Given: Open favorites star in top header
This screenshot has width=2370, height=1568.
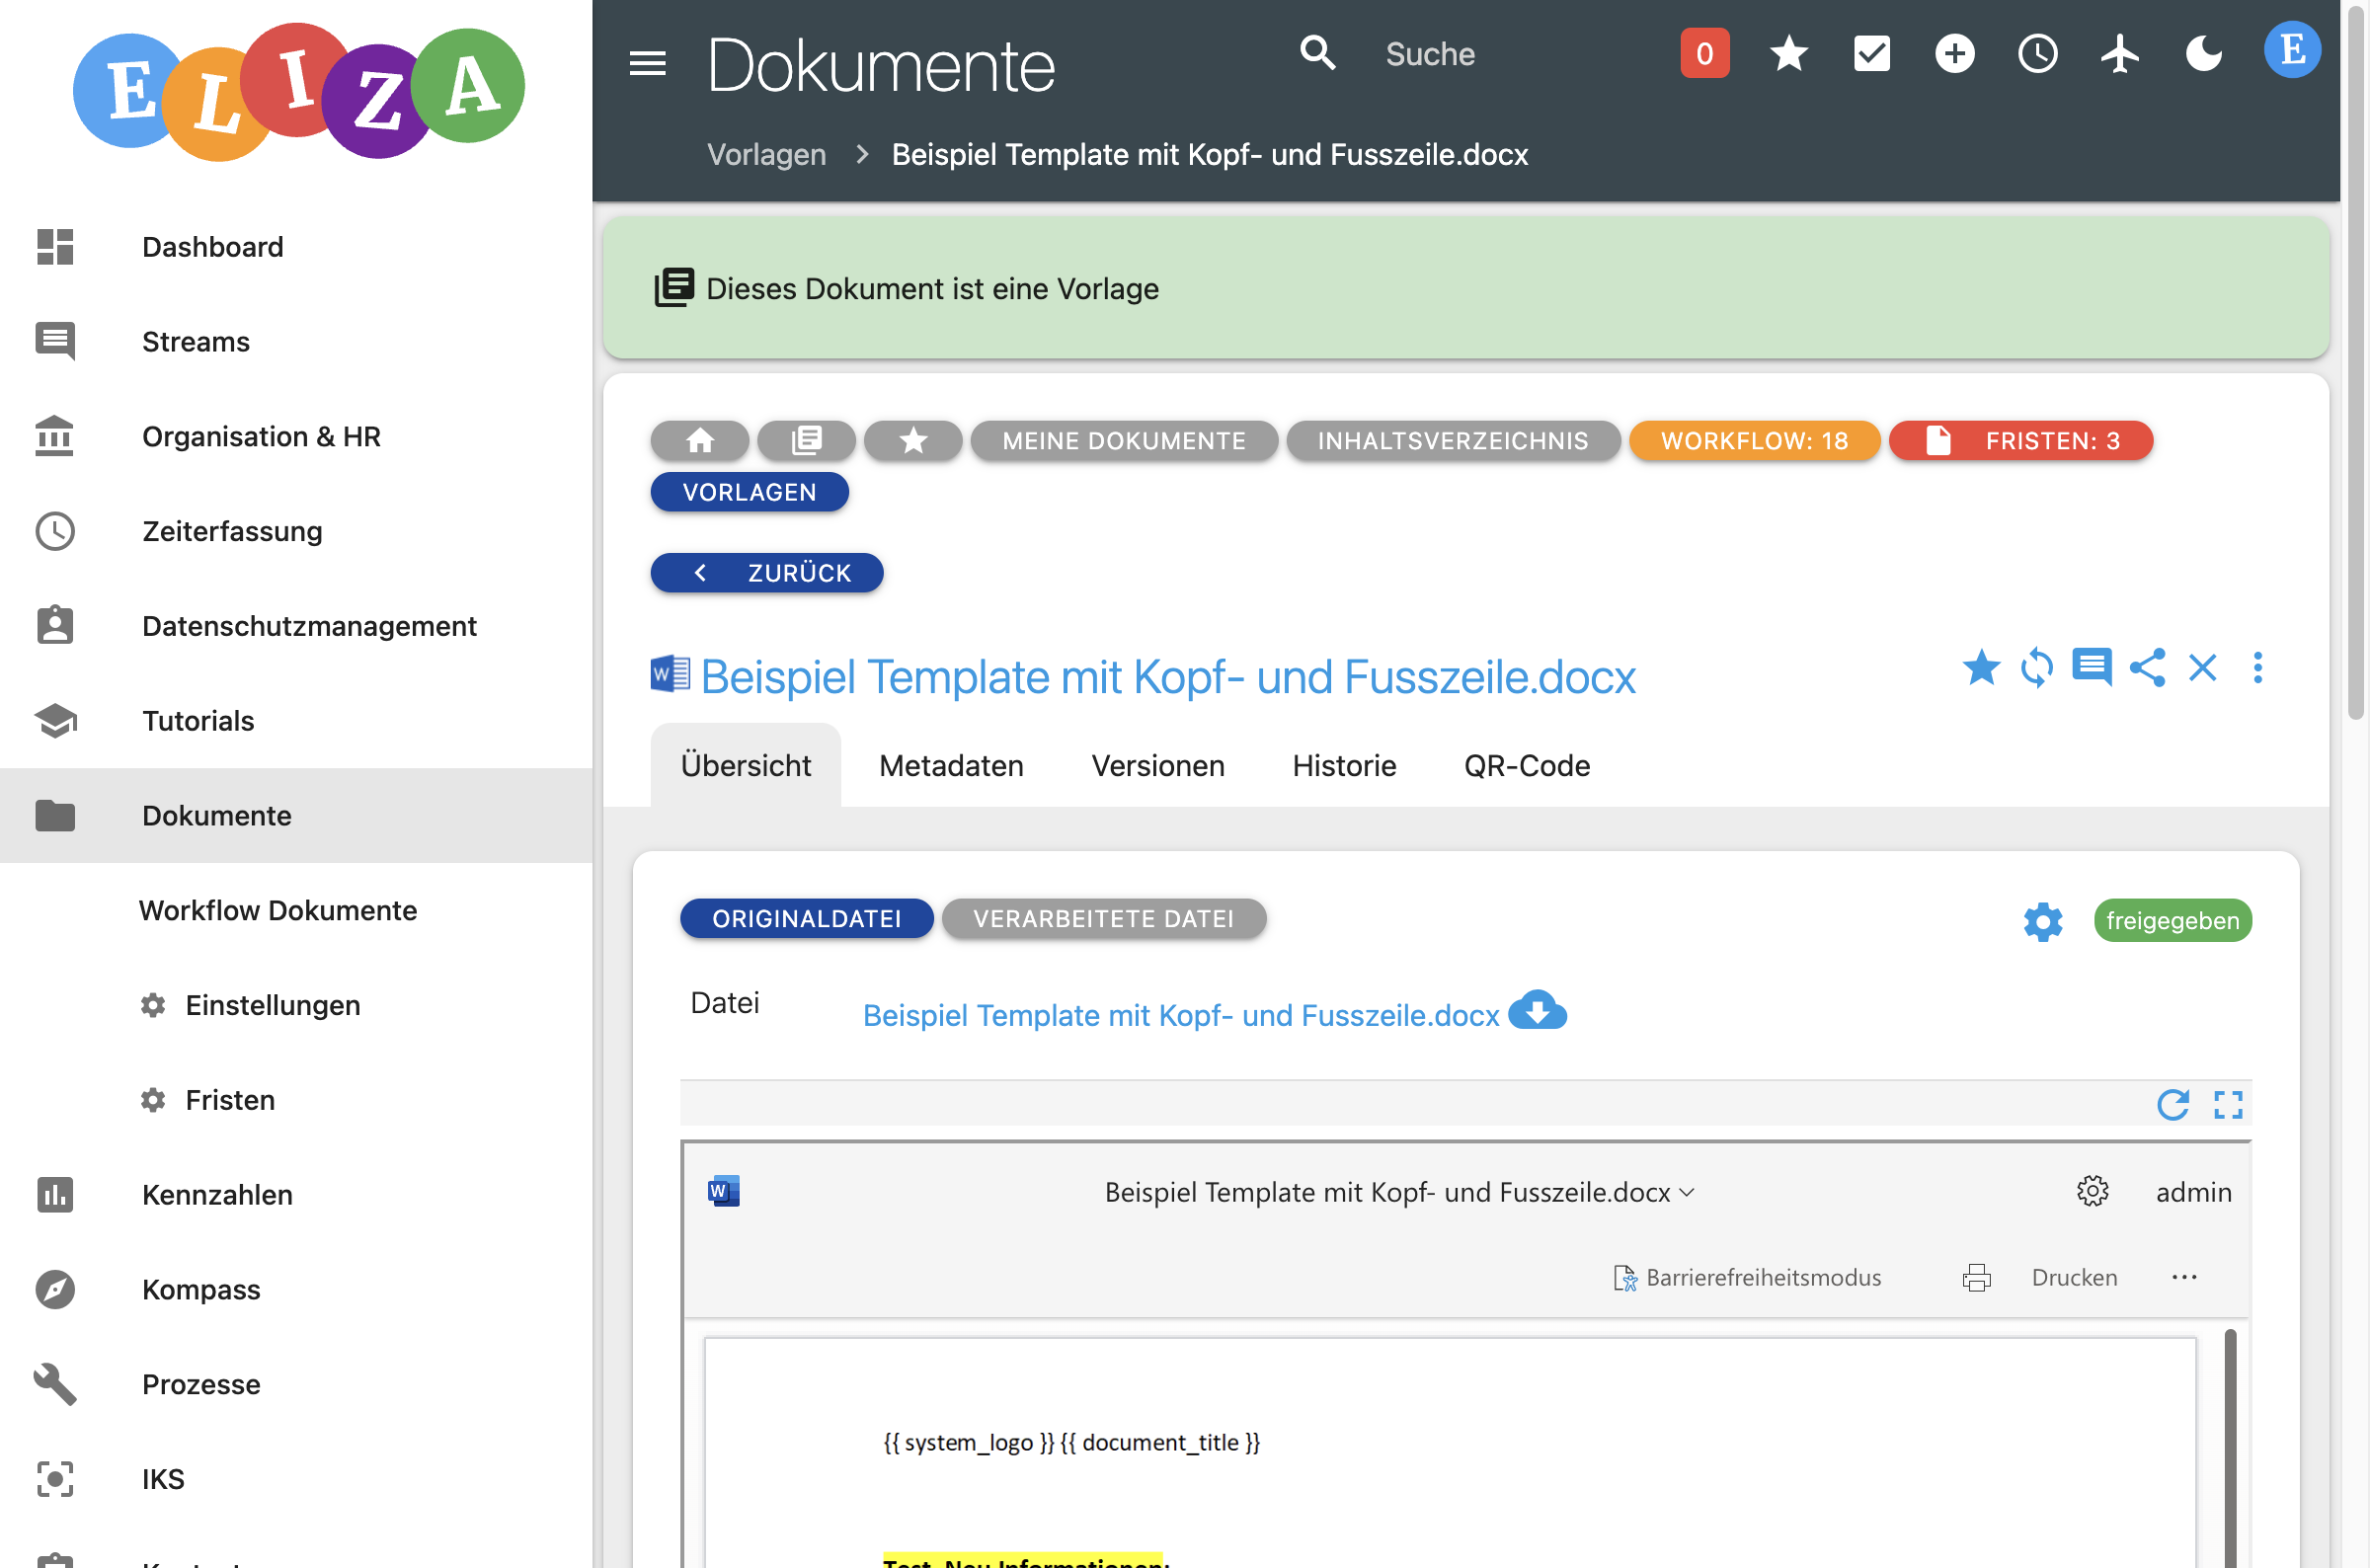Looking at the screenshot, I should pos(1788,53).
